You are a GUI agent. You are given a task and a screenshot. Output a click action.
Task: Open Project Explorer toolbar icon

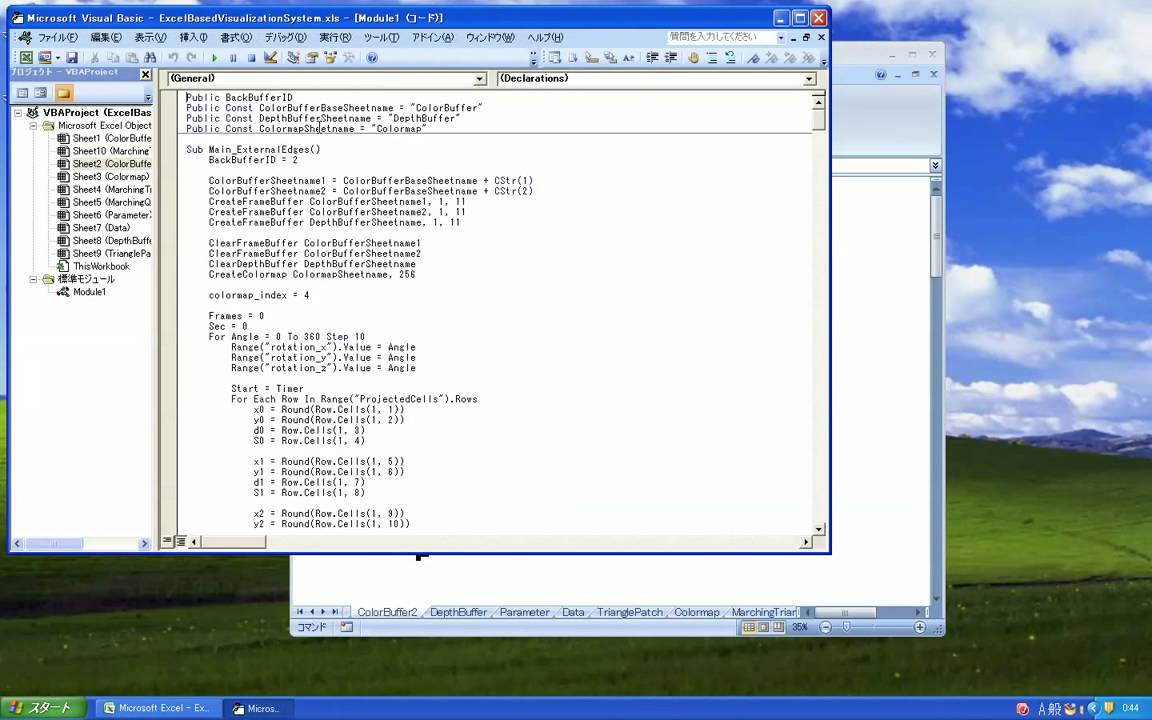pos(293,57)
